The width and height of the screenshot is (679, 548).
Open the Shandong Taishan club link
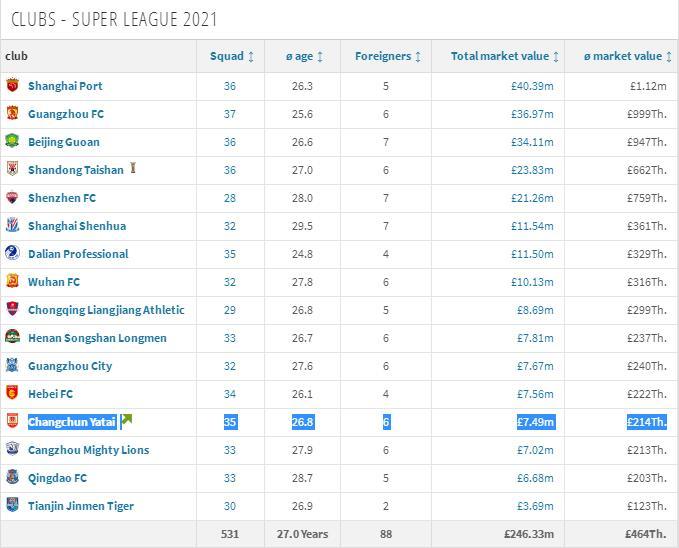(x=76, y=170)
